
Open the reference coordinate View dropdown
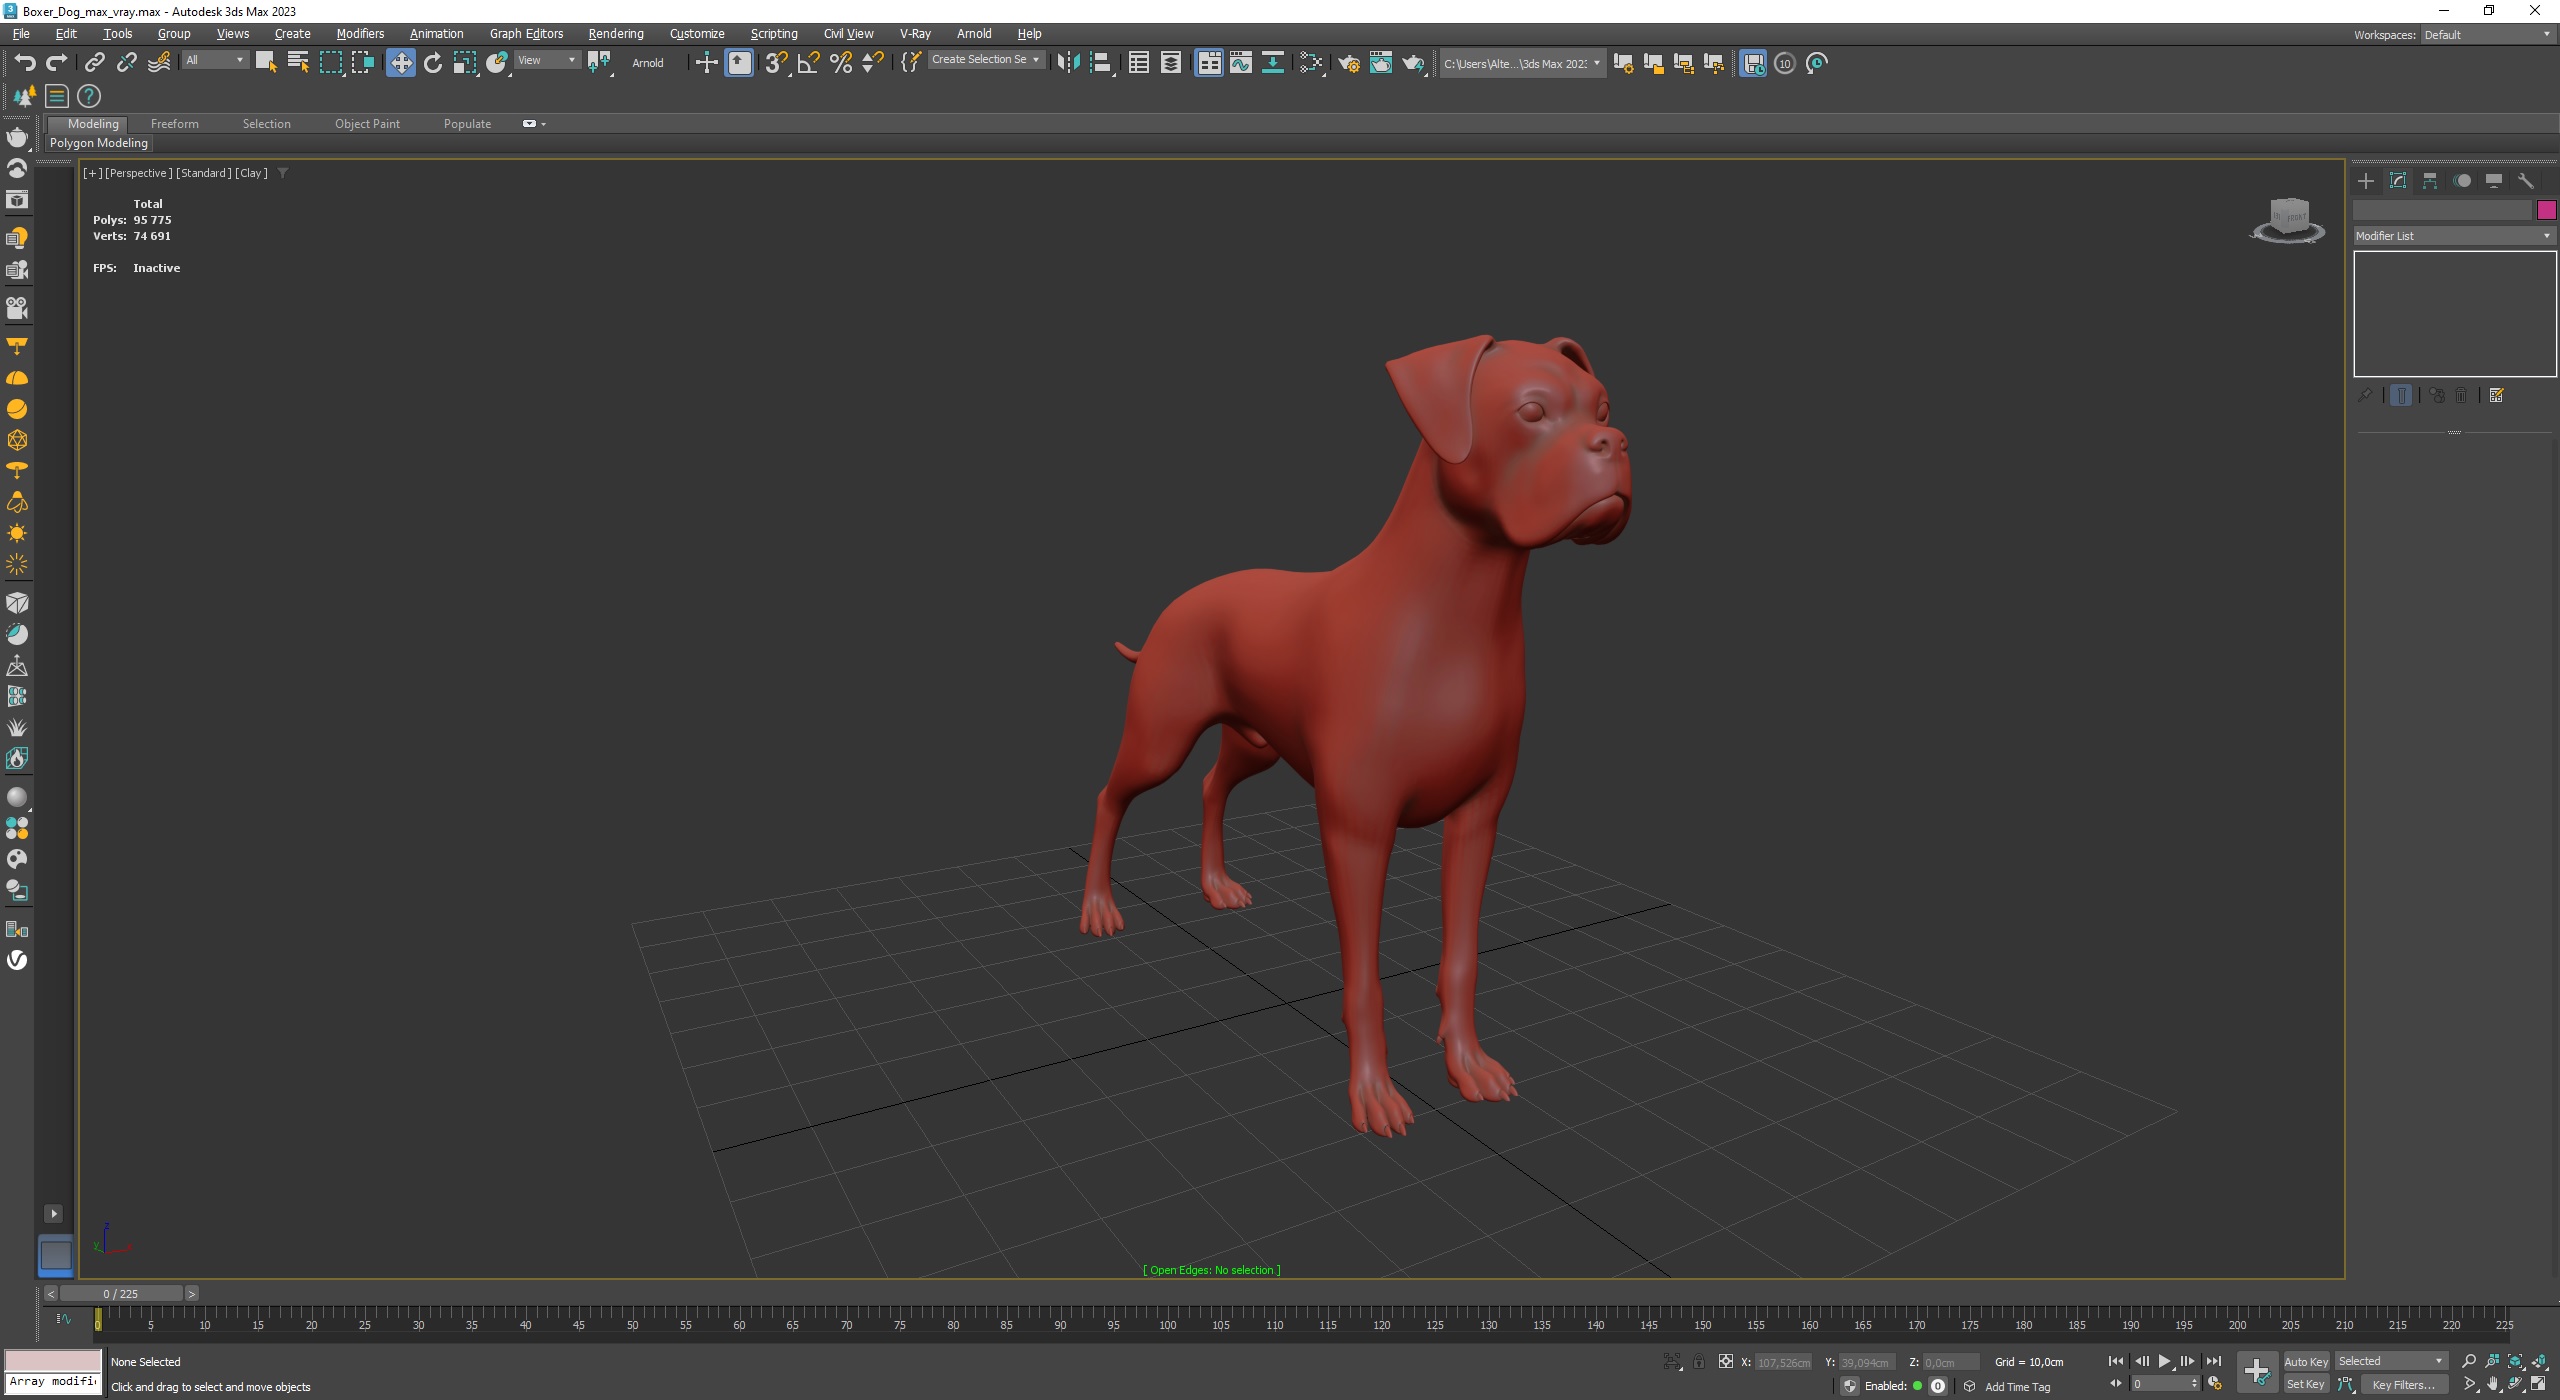coord(546,60)
